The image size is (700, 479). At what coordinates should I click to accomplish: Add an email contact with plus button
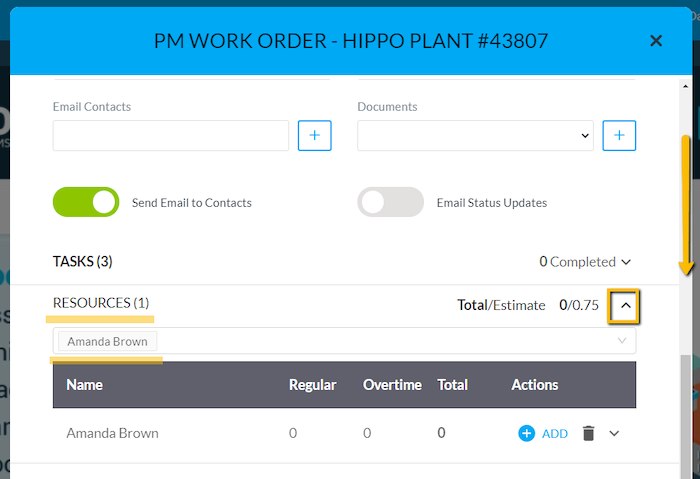315,135
